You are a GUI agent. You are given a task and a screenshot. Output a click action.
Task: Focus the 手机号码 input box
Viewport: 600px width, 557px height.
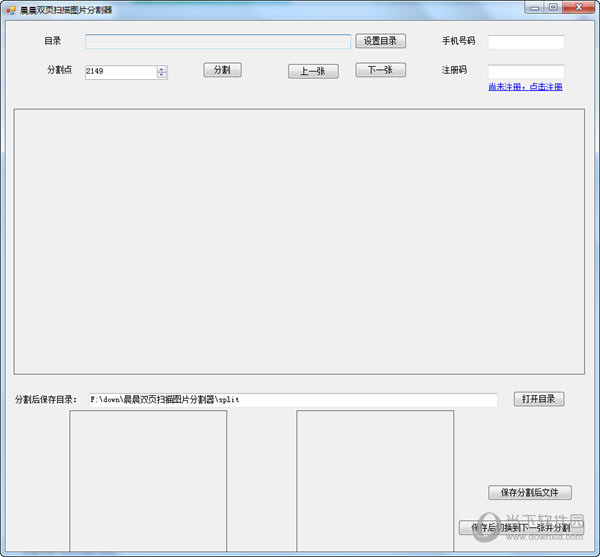click(x=525, y=42)
